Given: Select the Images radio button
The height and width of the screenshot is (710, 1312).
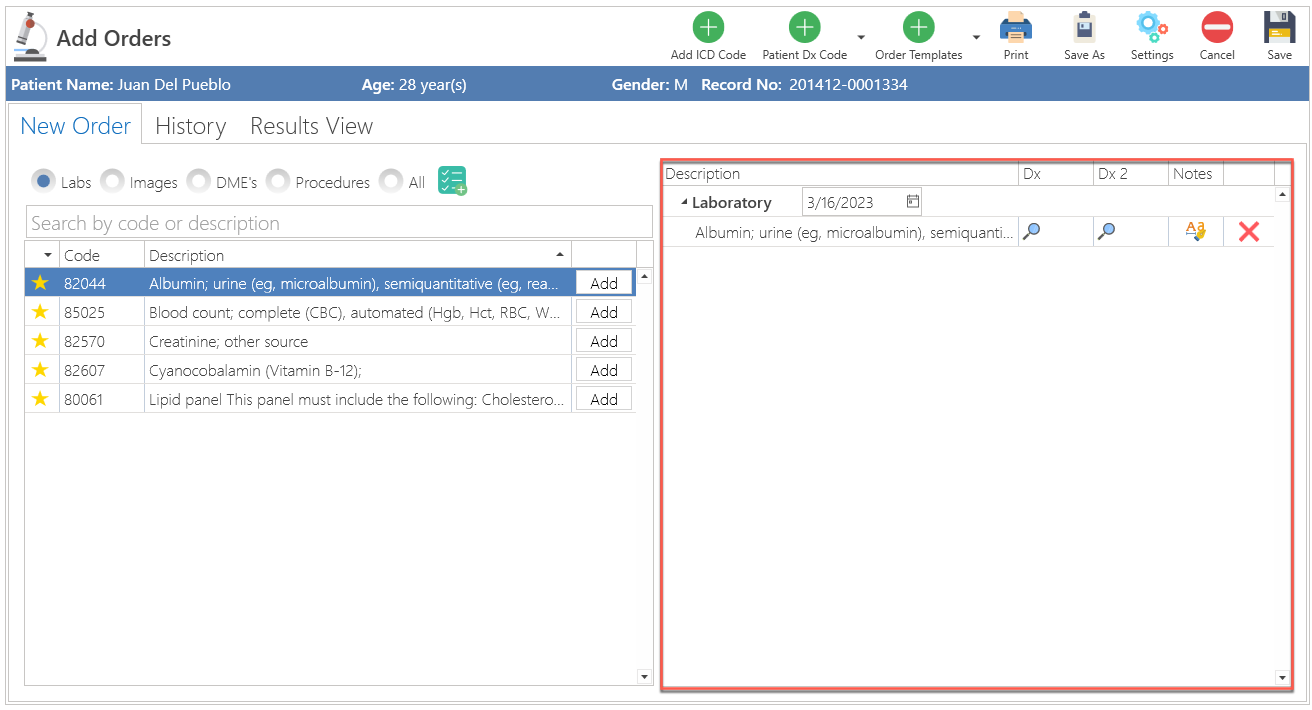Looking at the screenshot, I should (x=112, y=181).
